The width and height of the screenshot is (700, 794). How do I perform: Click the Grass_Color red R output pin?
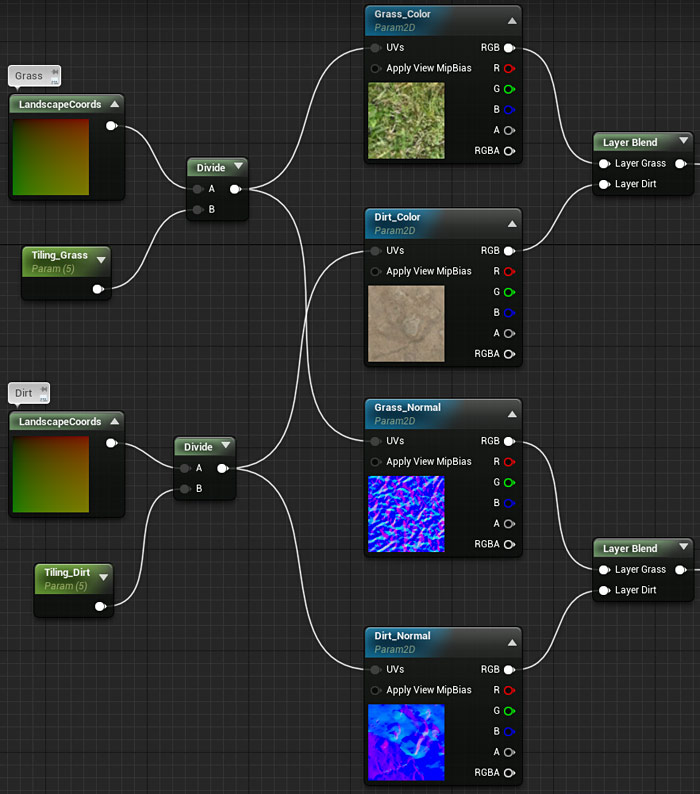[509, 68]
